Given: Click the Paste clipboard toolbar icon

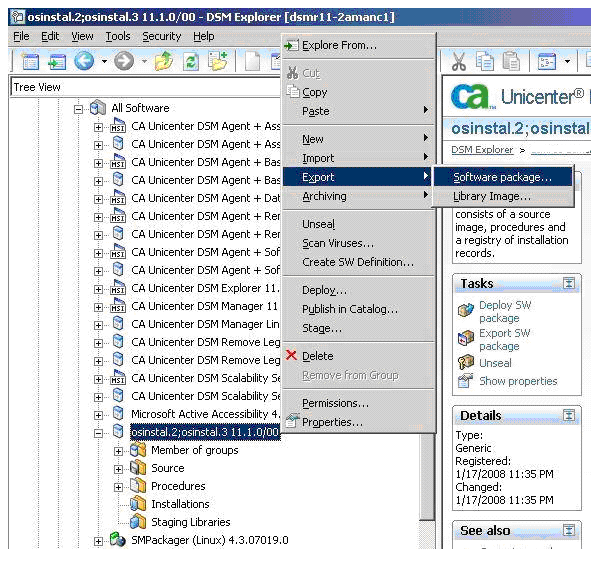Looking at the screenshot, I should (511, 62).
